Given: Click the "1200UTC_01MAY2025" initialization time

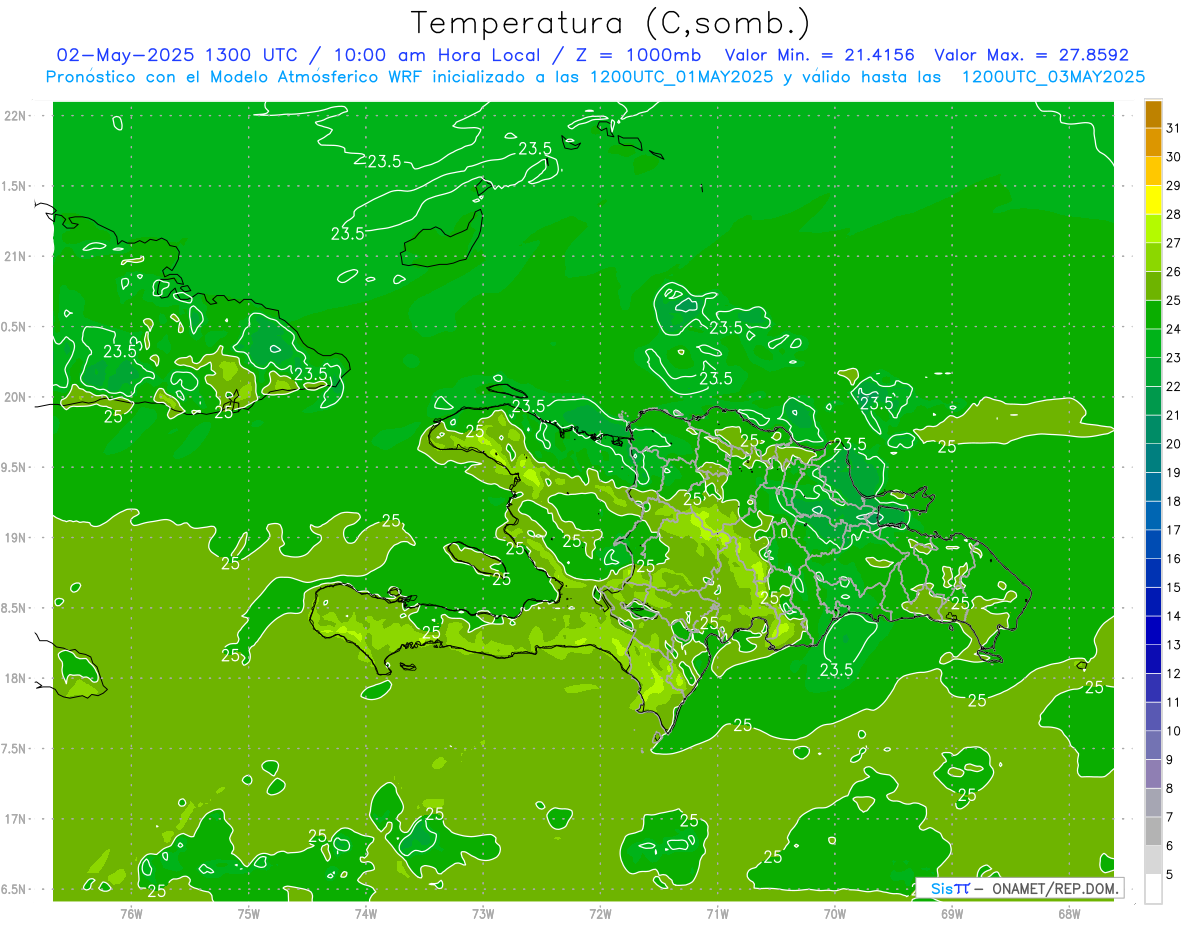Looking at the screenshot, I should 681,76.
